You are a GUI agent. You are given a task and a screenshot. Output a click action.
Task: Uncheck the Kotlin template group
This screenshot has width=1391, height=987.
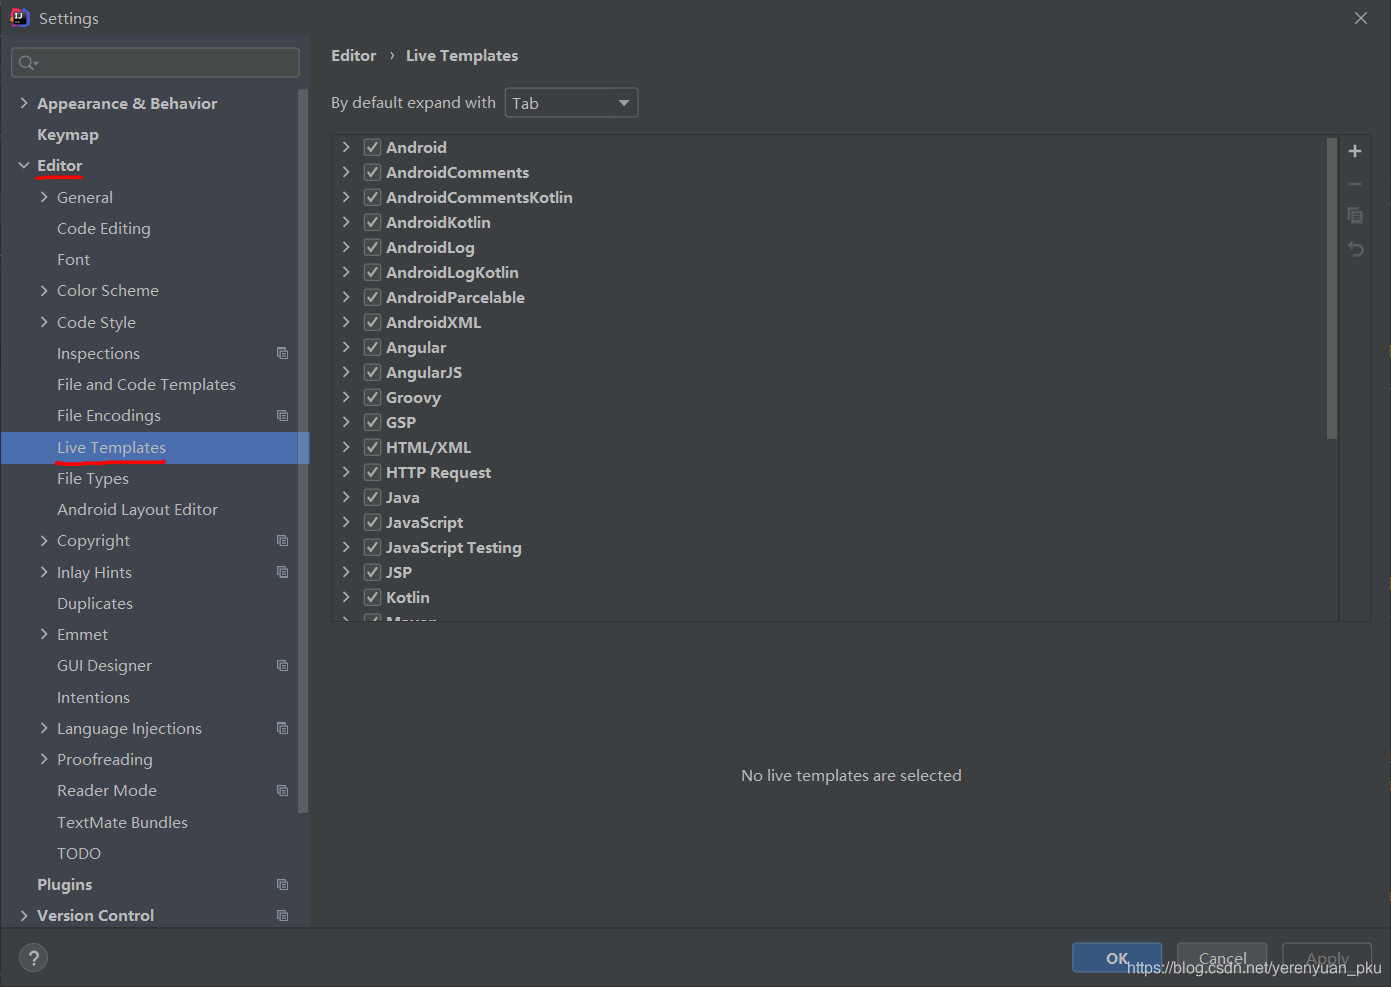point(372,597)
